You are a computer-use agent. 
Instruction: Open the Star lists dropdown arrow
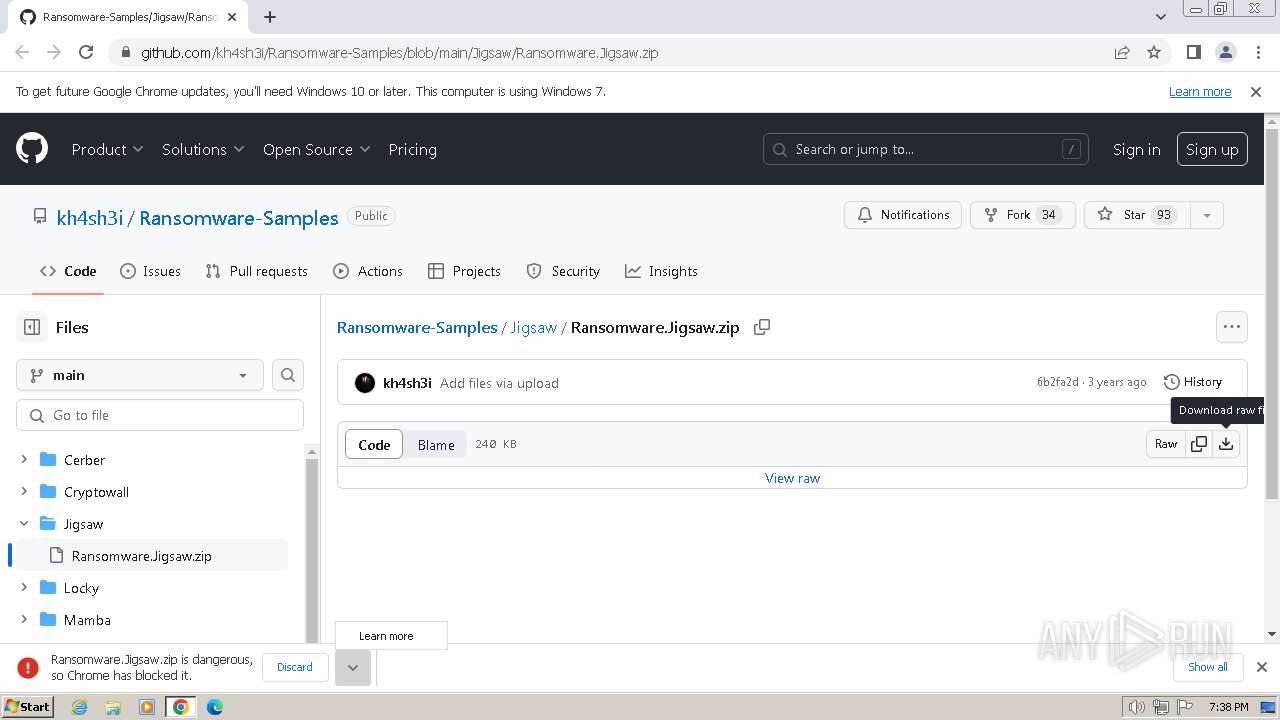tap(1207, 215)
